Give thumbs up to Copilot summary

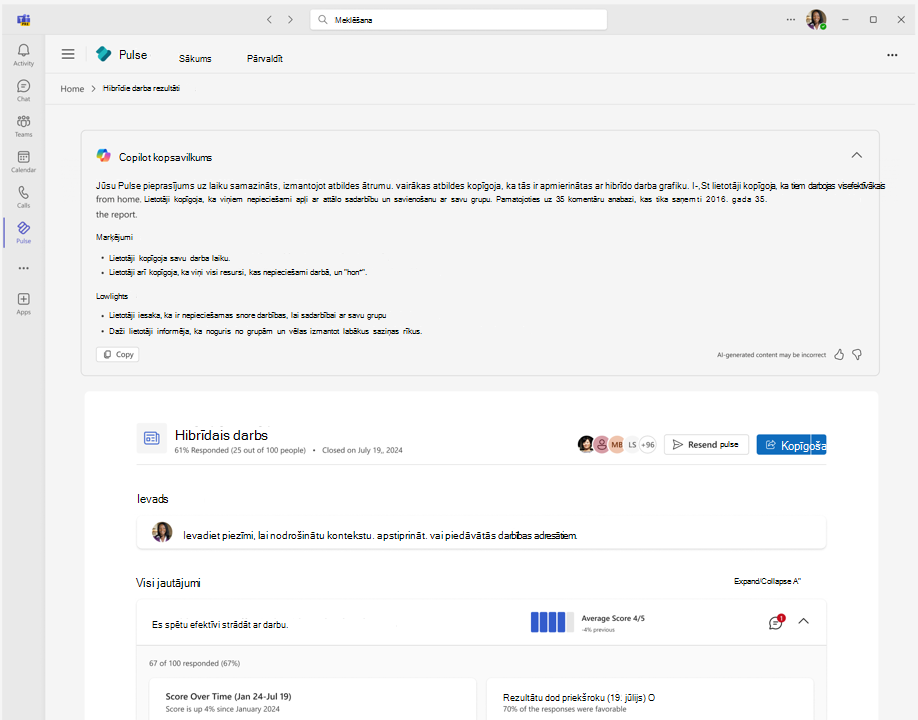pos(839,354)
